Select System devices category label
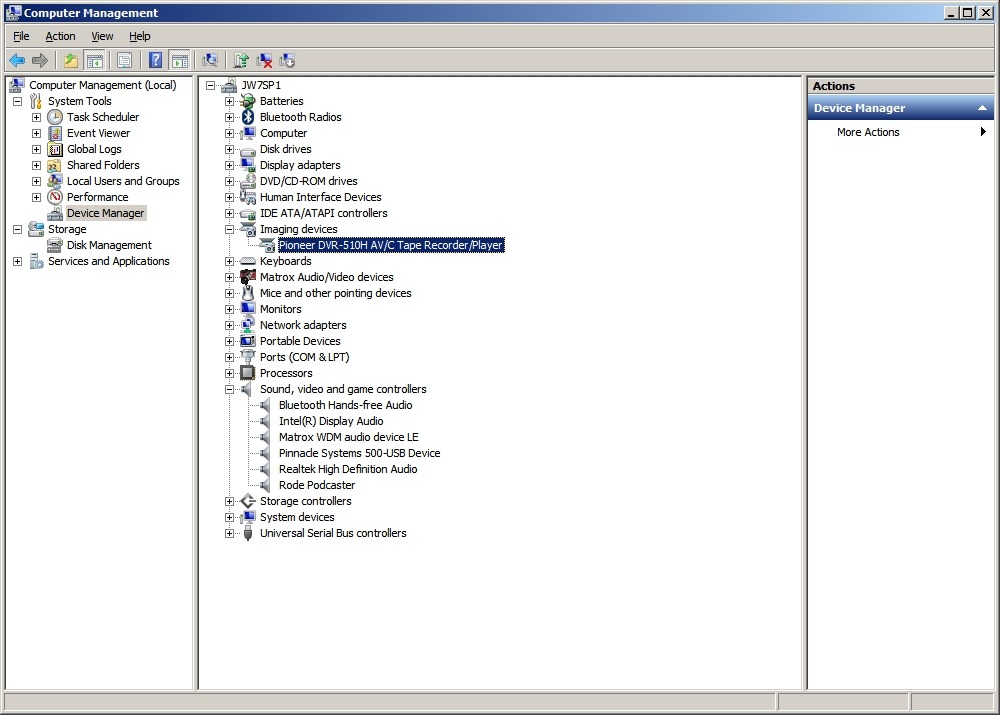Viewport: 1000px width, 715px height. click(297, 517)
